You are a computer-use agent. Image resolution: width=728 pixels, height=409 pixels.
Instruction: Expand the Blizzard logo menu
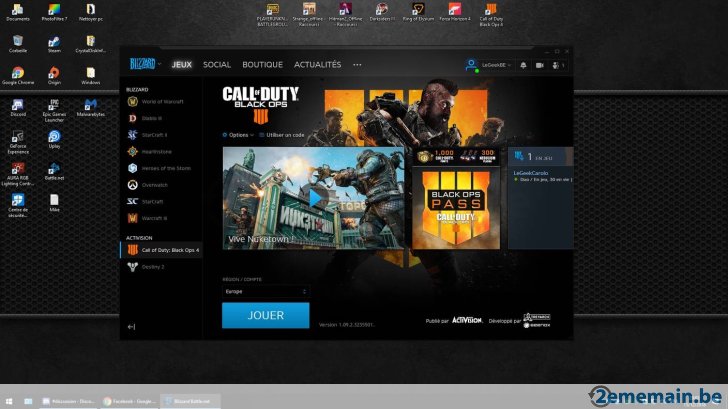point(145,64)
